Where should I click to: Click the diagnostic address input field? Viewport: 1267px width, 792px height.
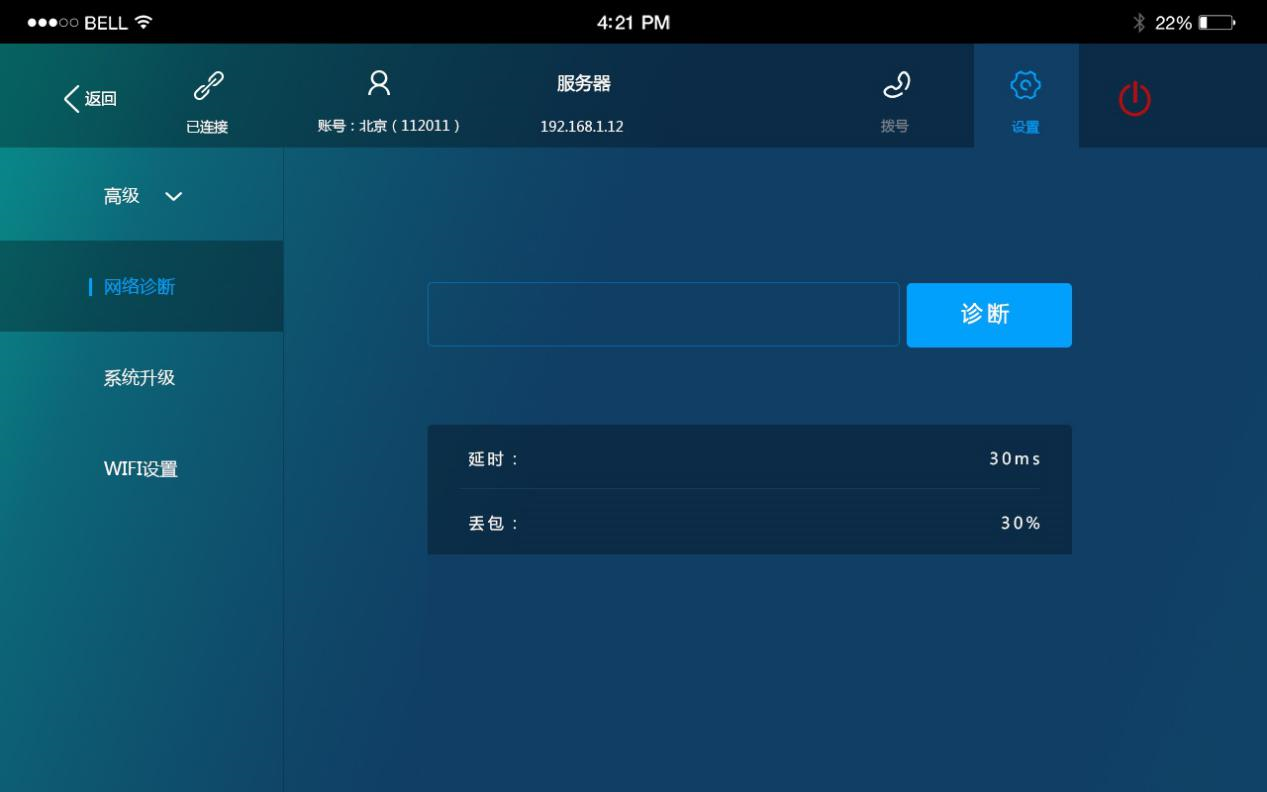(x=662, y=315)
